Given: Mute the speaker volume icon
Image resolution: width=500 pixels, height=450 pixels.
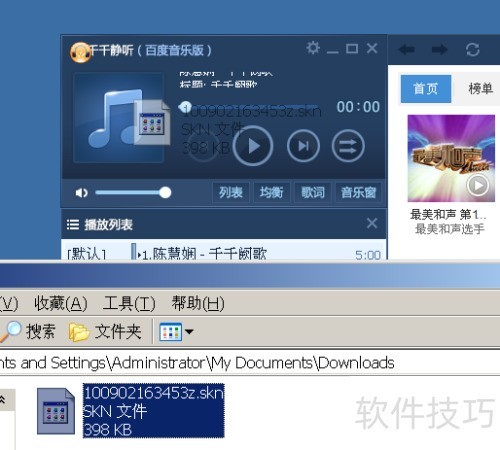Looking at the screenshot, I should pyautogui.click(x=81, y=193).
